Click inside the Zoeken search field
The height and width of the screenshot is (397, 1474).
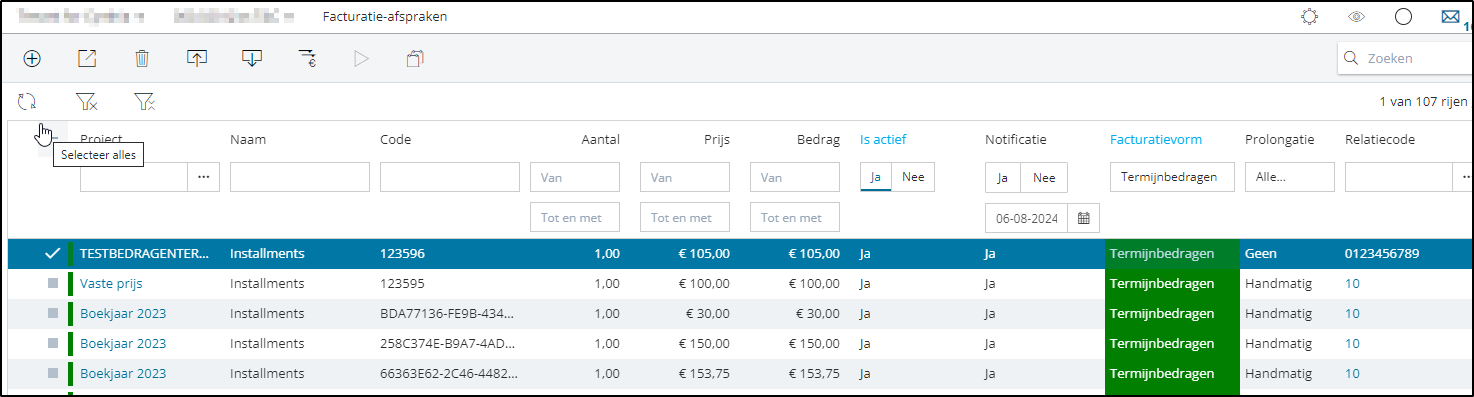tap(1406, 58)
